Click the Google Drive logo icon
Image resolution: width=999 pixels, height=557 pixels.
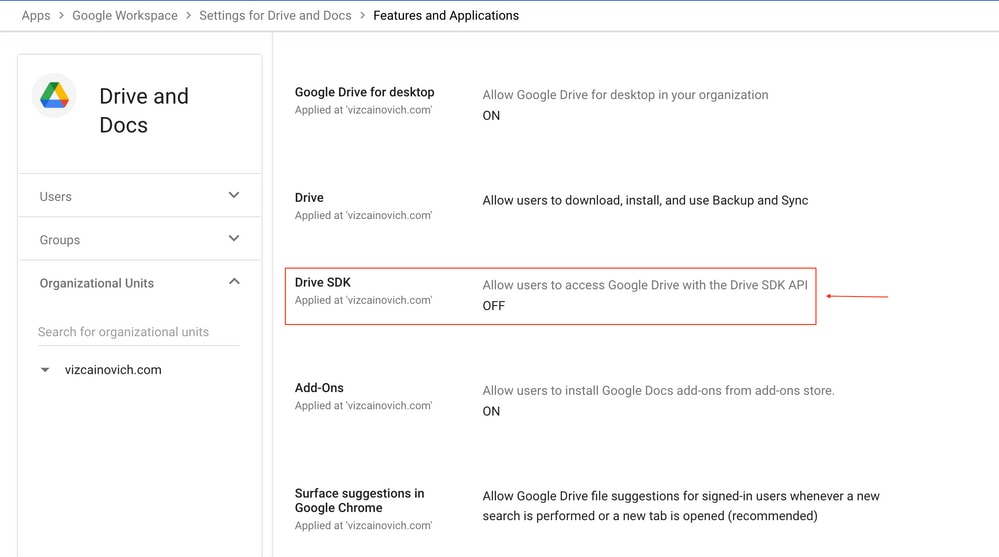click(54, 96)
